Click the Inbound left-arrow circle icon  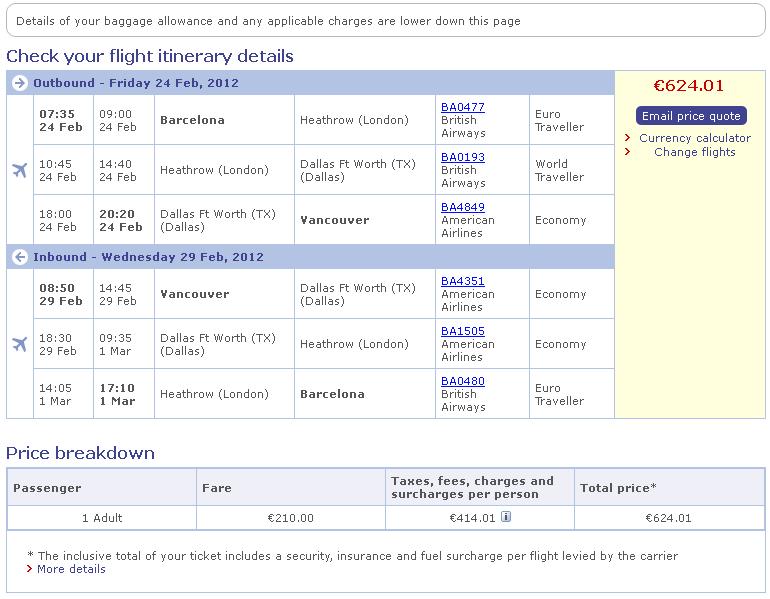19,257
